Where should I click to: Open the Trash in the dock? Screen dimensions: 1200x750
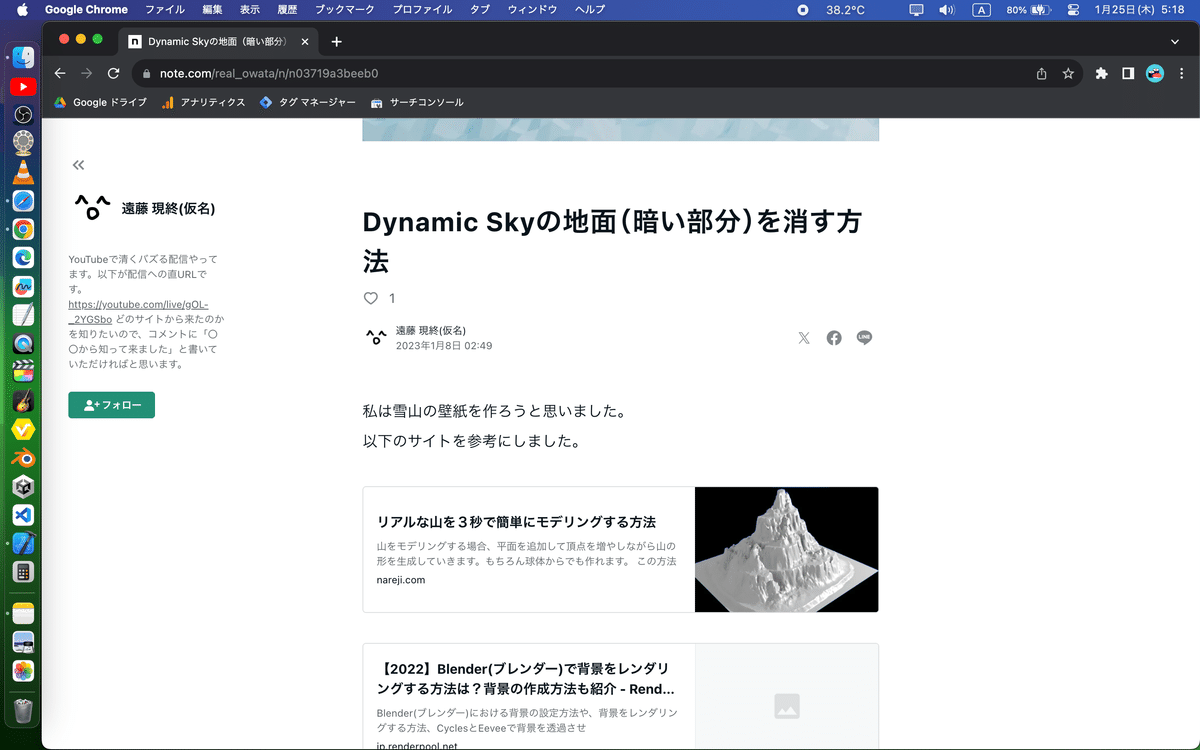[23, 711]
